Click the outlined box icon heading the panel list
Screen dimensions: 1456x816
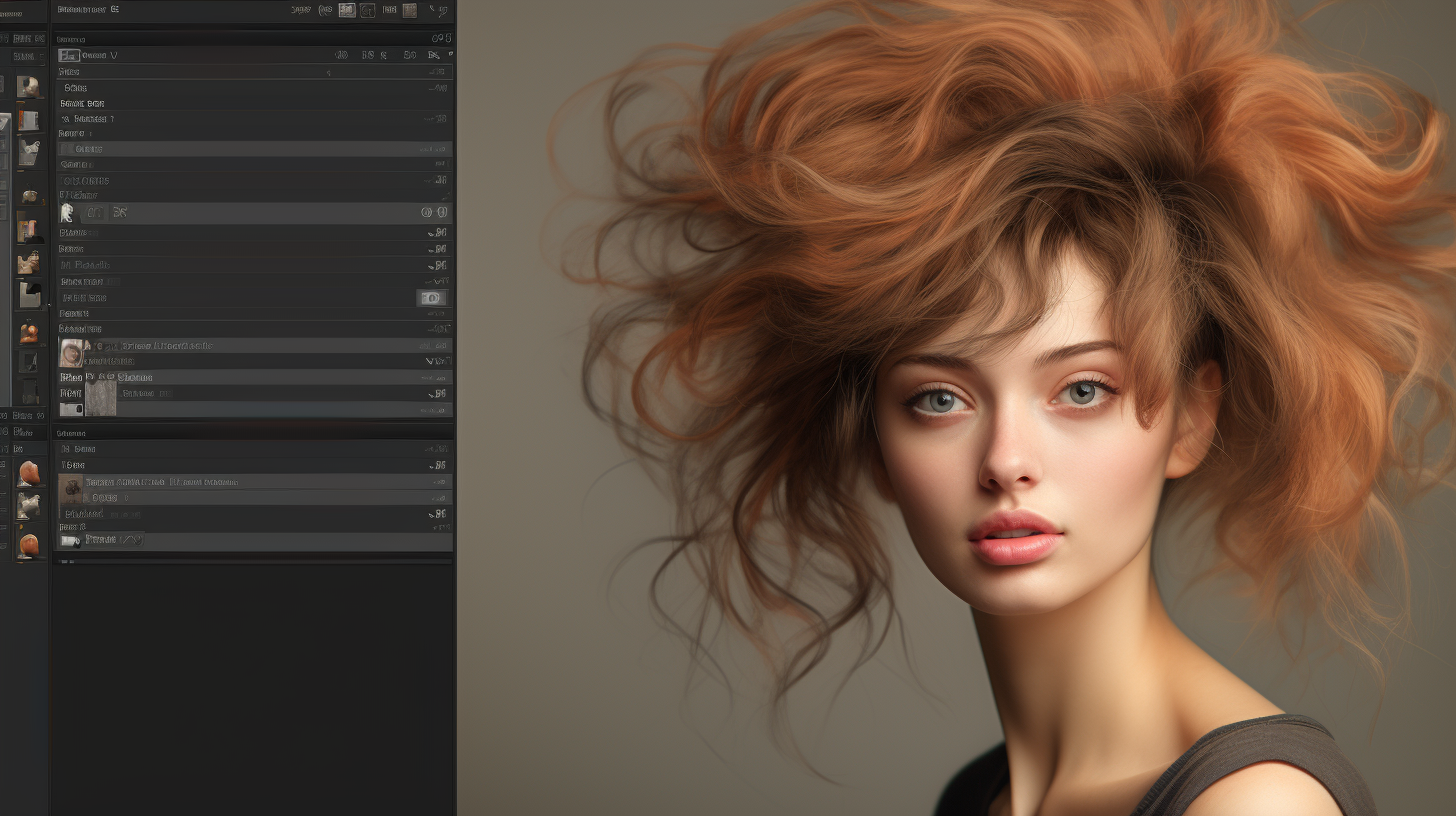(69, 56)
